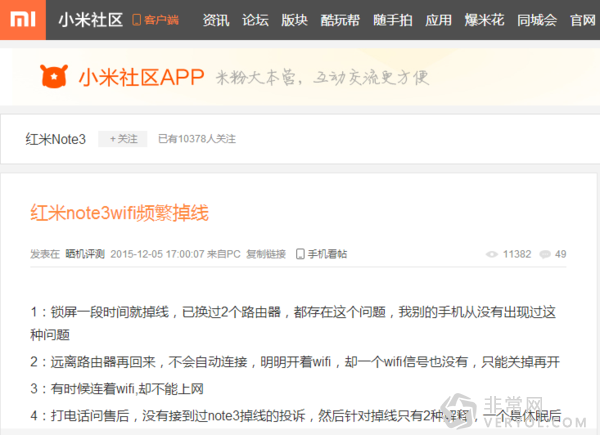Viewport: 600px width, 435px height.
Task: Go to the 论坛 section
Action: click(x=255, y=20)
